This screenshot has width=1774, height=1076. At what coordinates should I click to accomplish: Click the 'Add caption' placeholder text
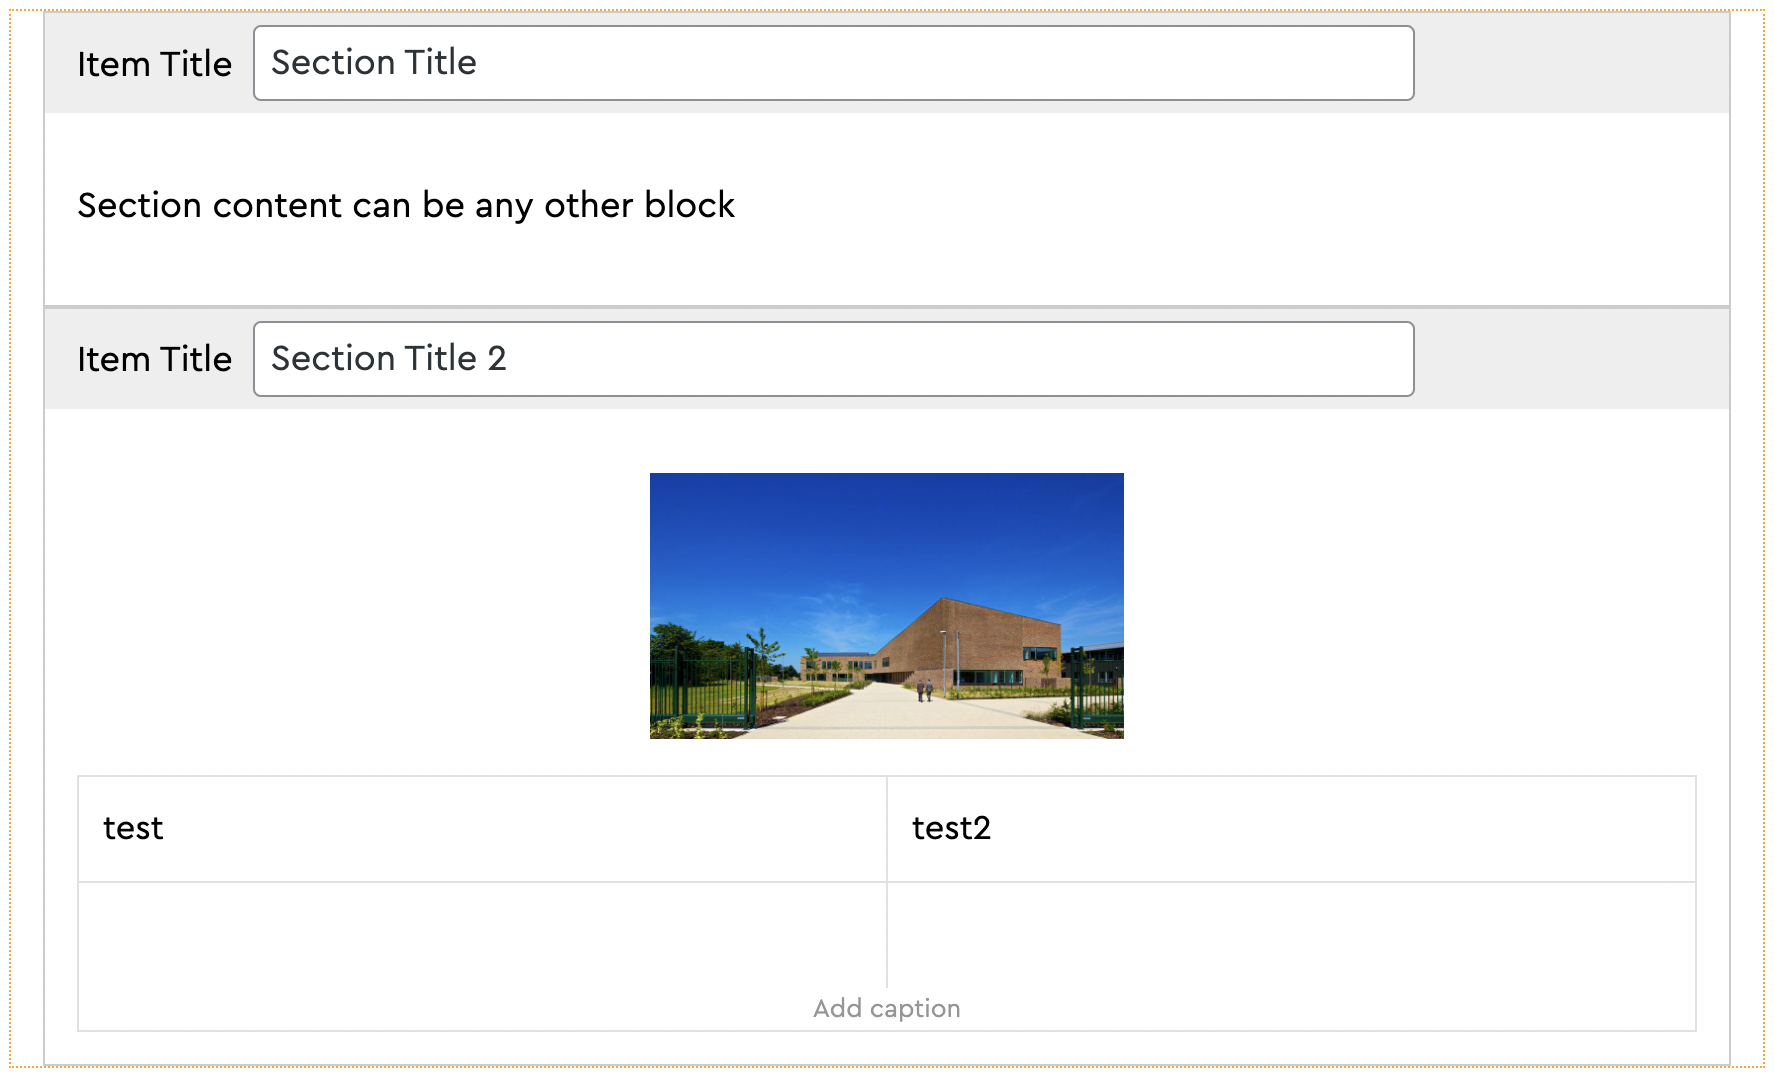click(x=886, y=1008)
